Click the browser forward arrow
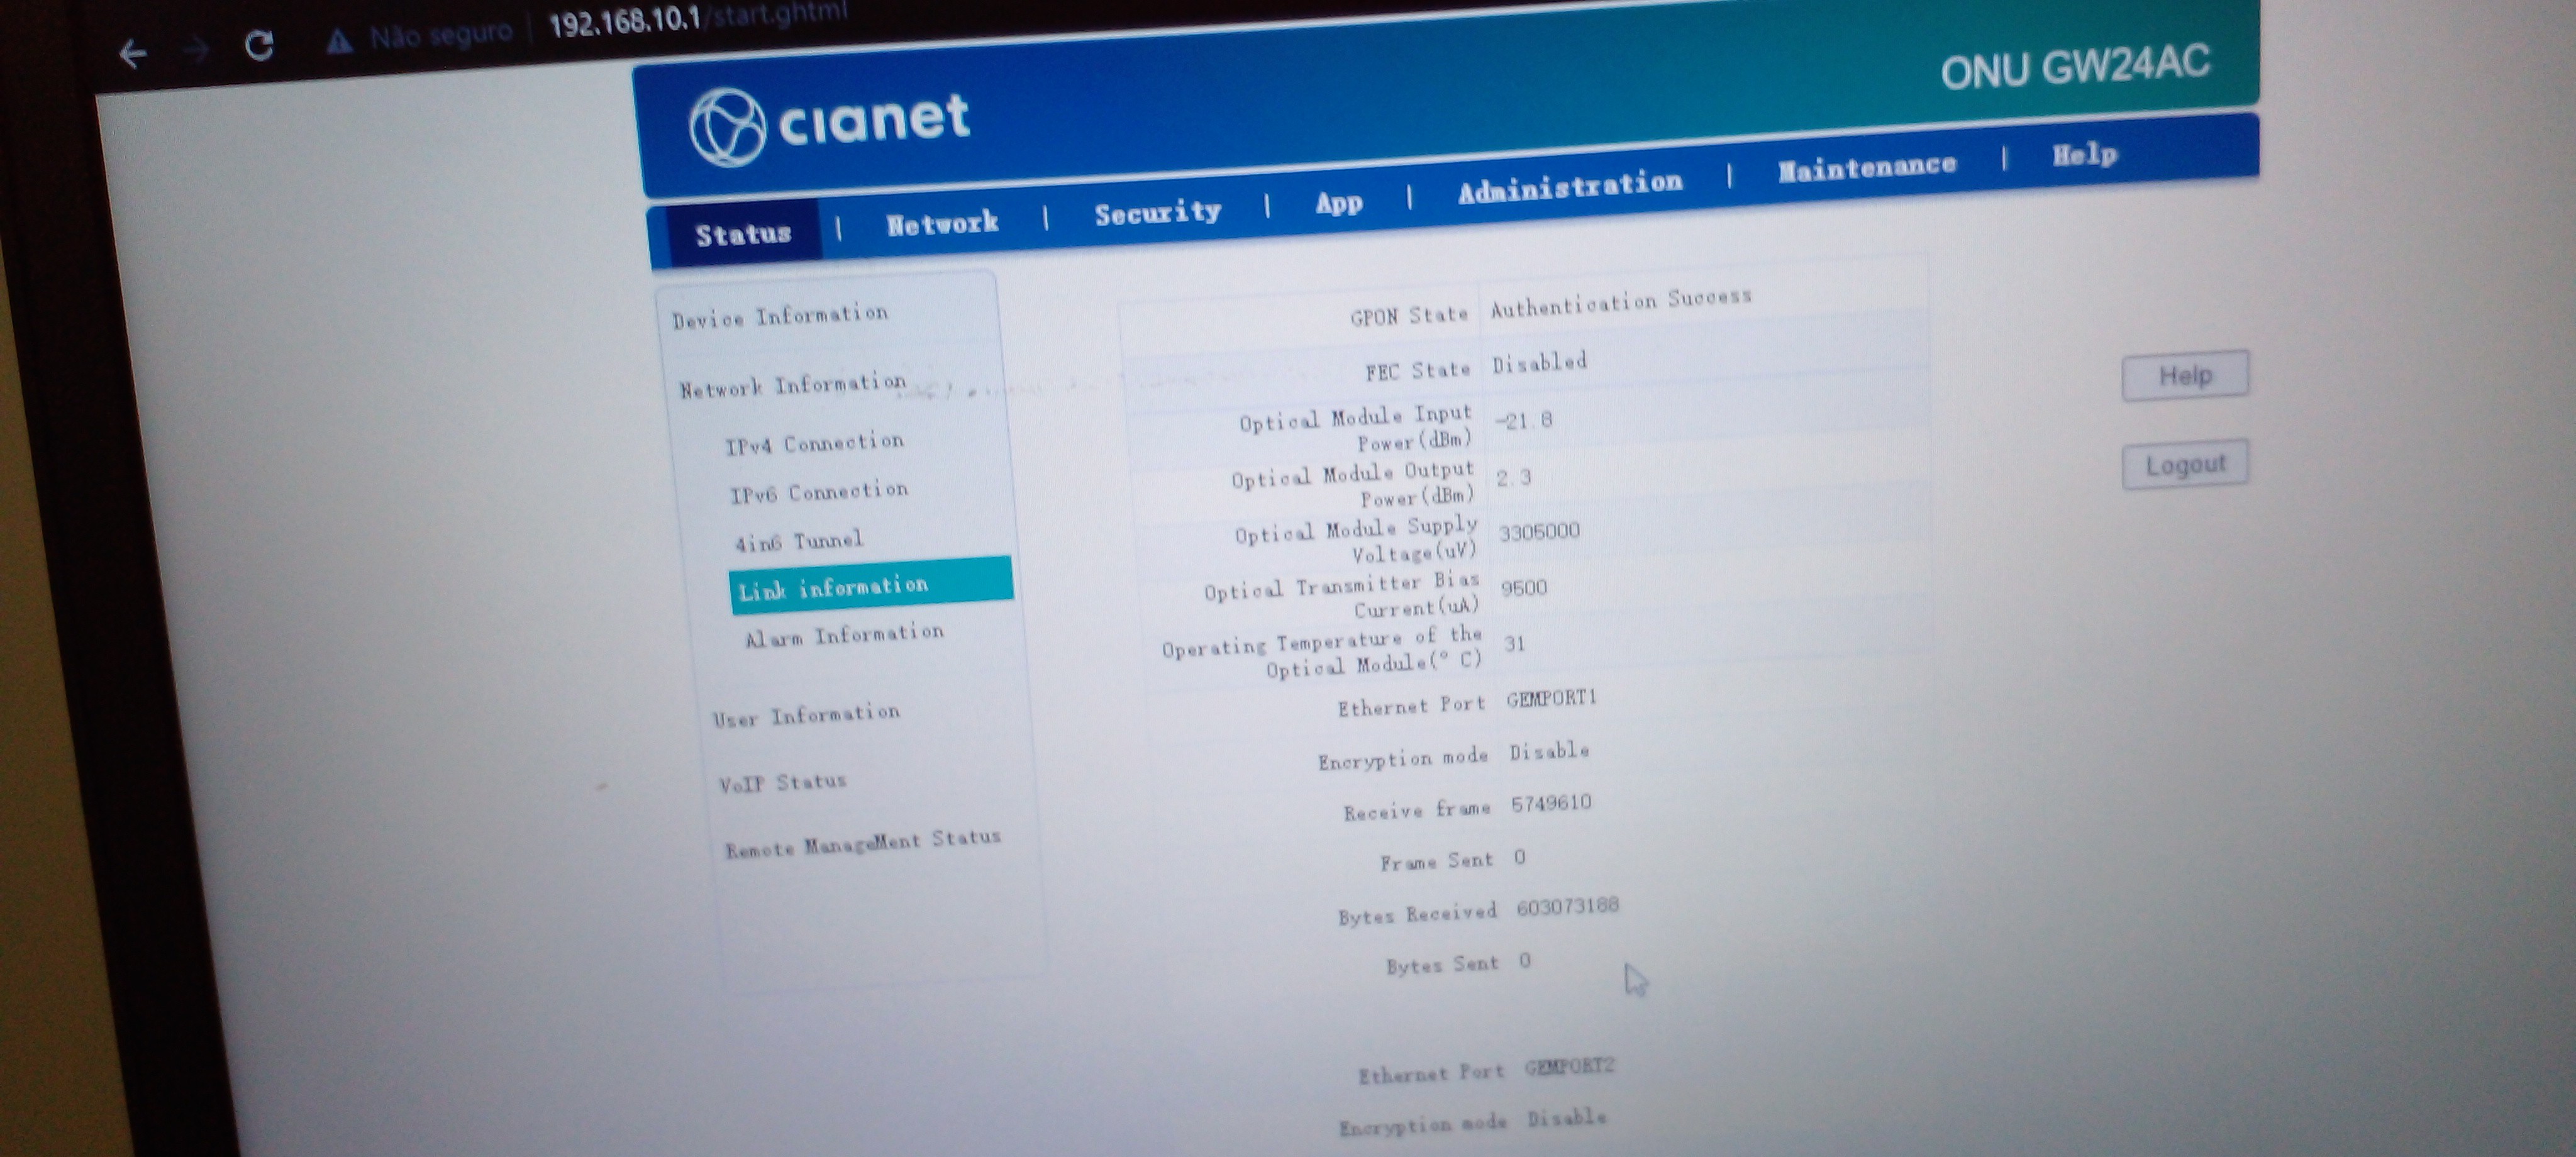 (x=197, y=50)
